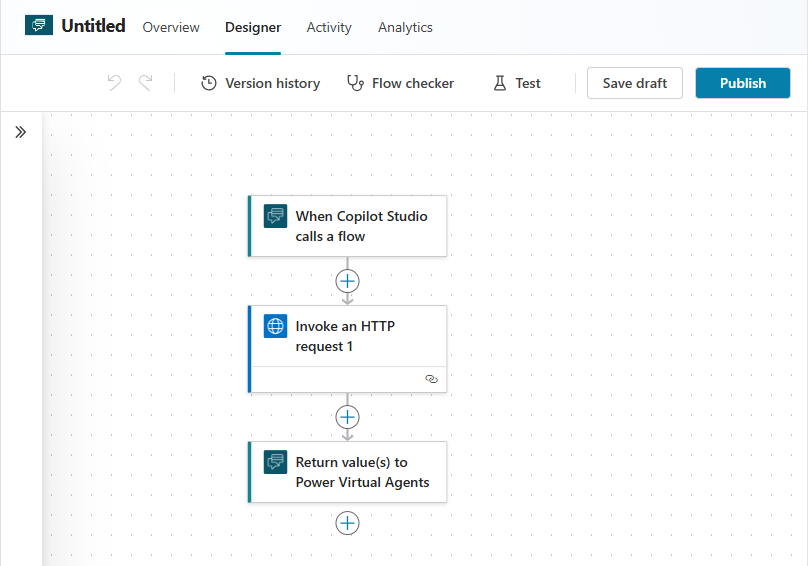808x566 pixels.
Task: Open Version history from its label
Action: point(273,83)
